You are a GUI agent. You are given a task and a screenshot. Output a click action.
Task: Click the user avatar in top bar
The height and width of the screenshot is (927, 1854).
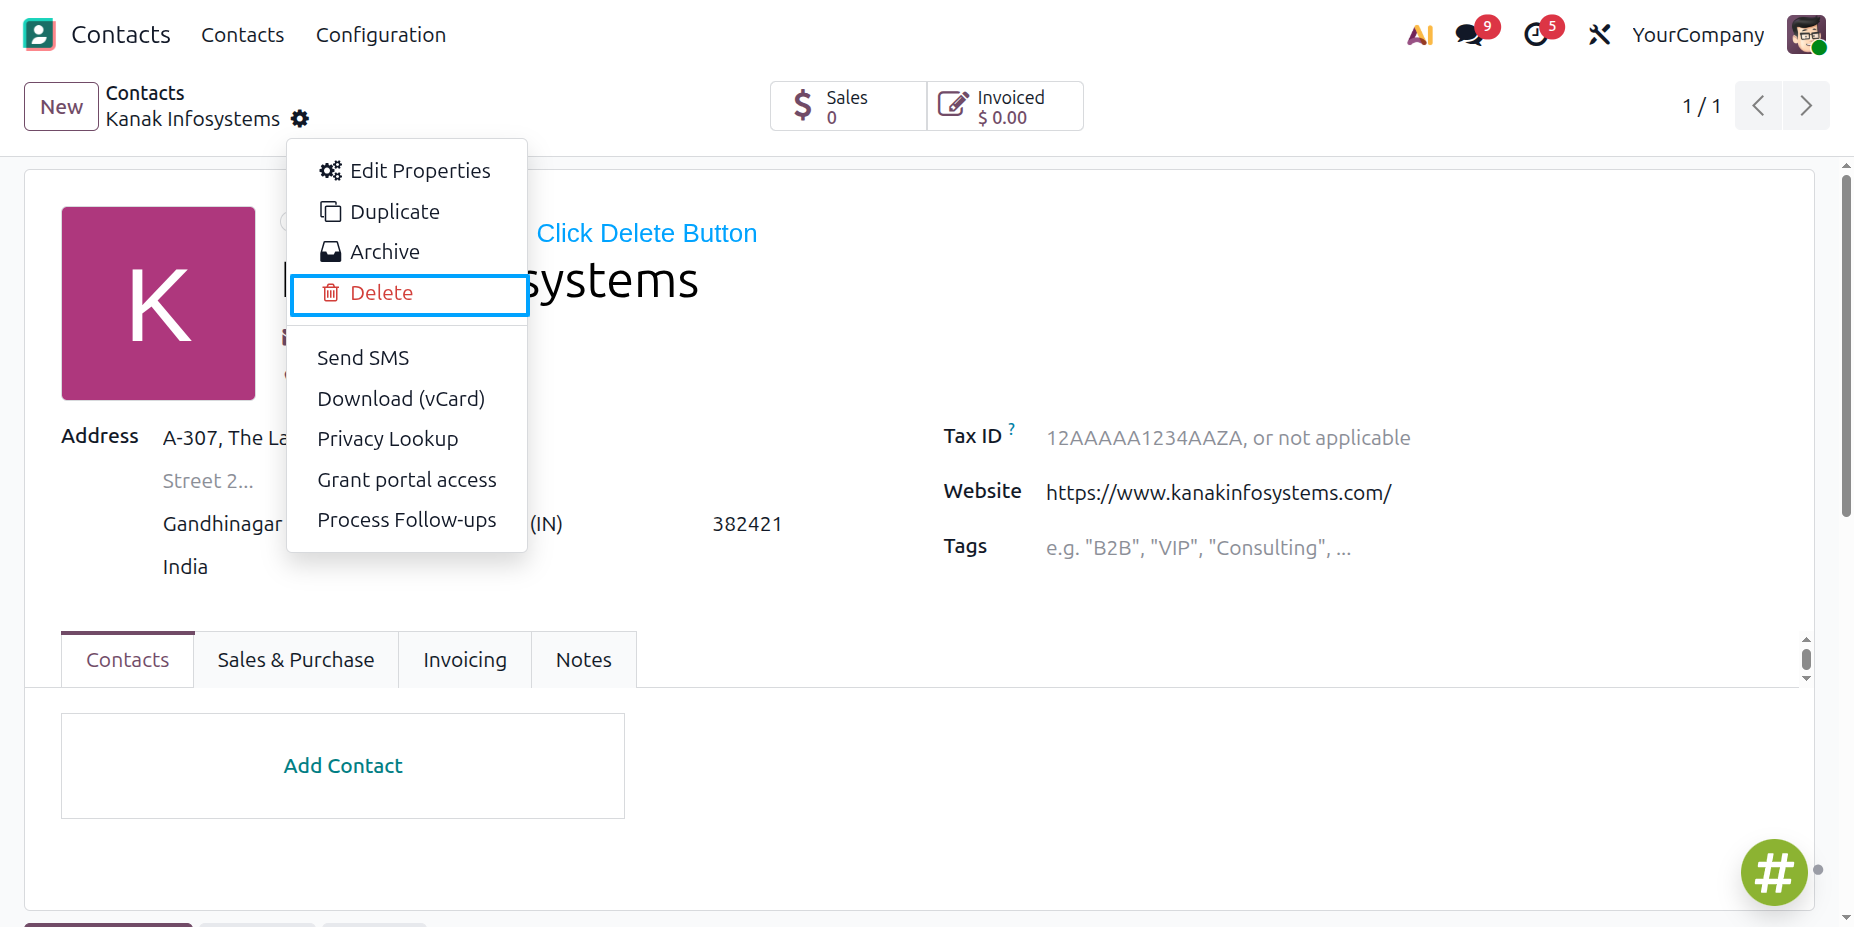1806,35
